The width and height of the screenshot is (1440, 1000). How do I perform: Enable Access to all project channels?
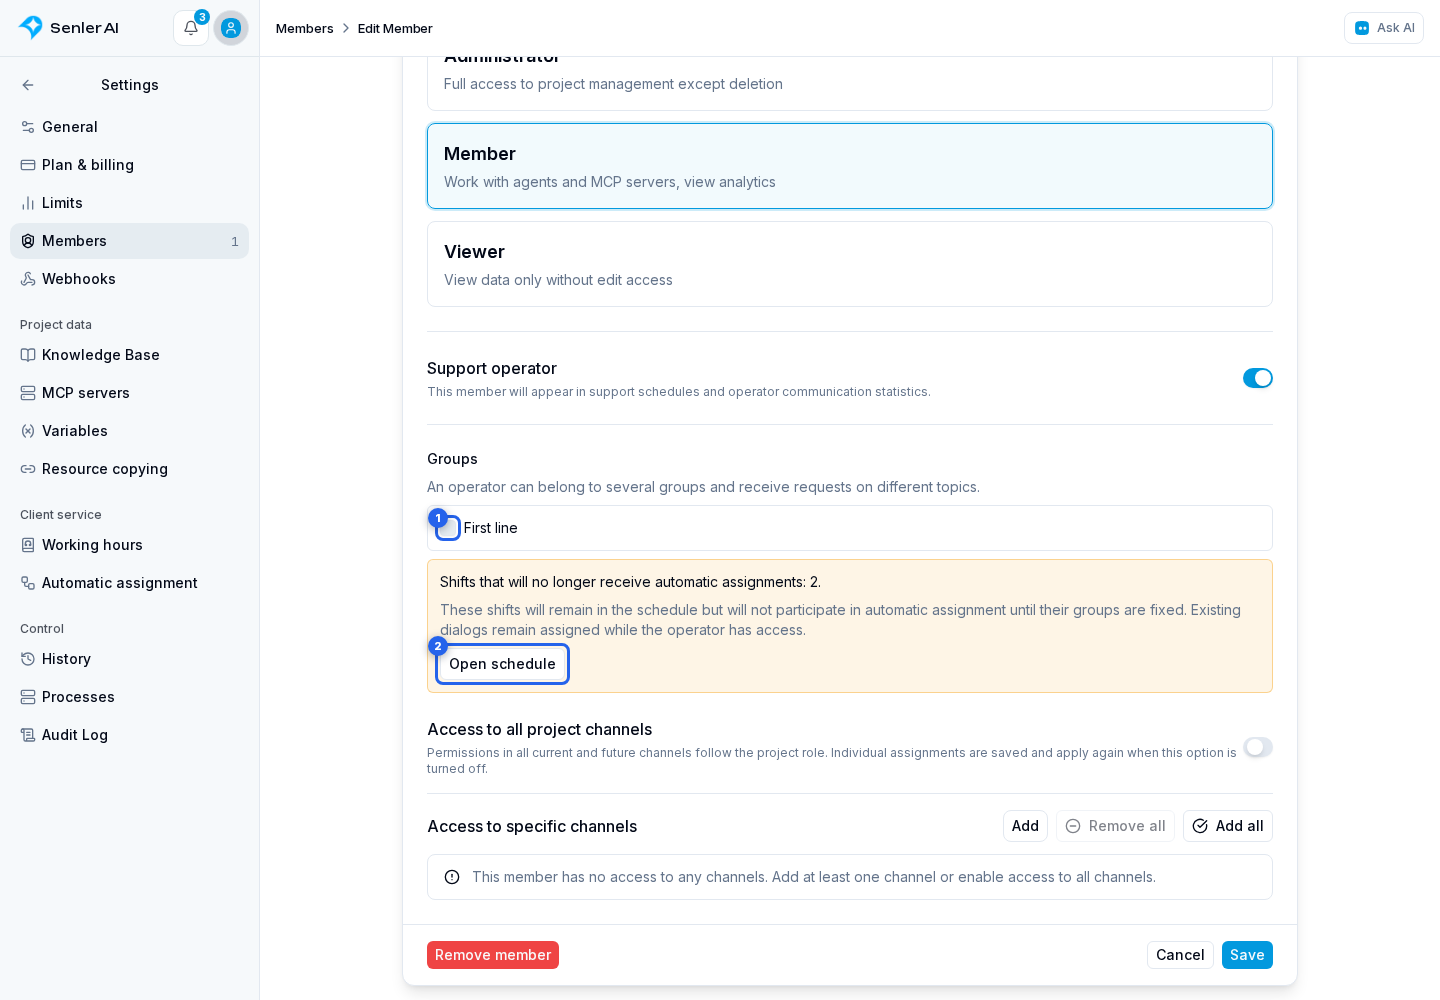[x=1258, y=747]
